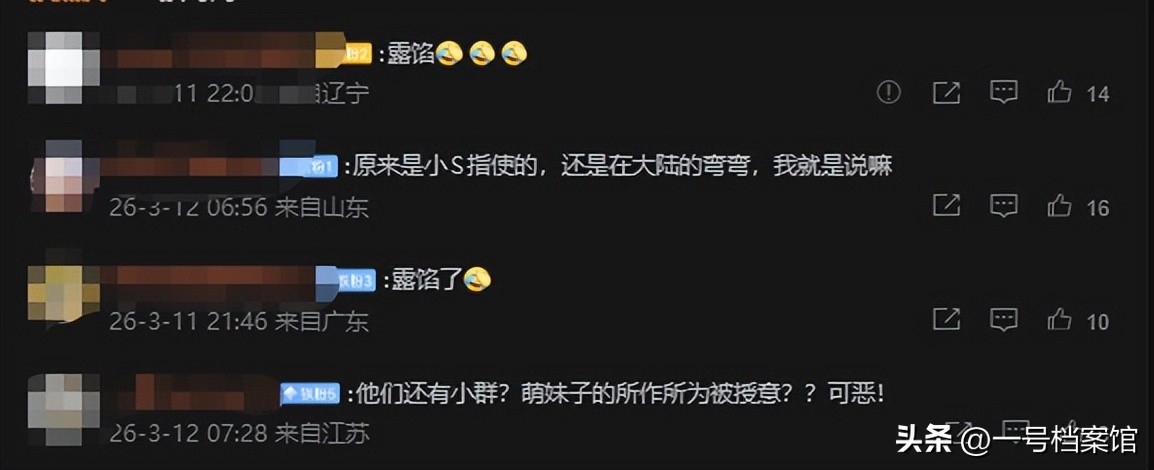Image resolution: width=1154 pixels, height=470 pixels.
Task: Click the Guangdong commenter's fan badge
Action: (x=346, y=282)
